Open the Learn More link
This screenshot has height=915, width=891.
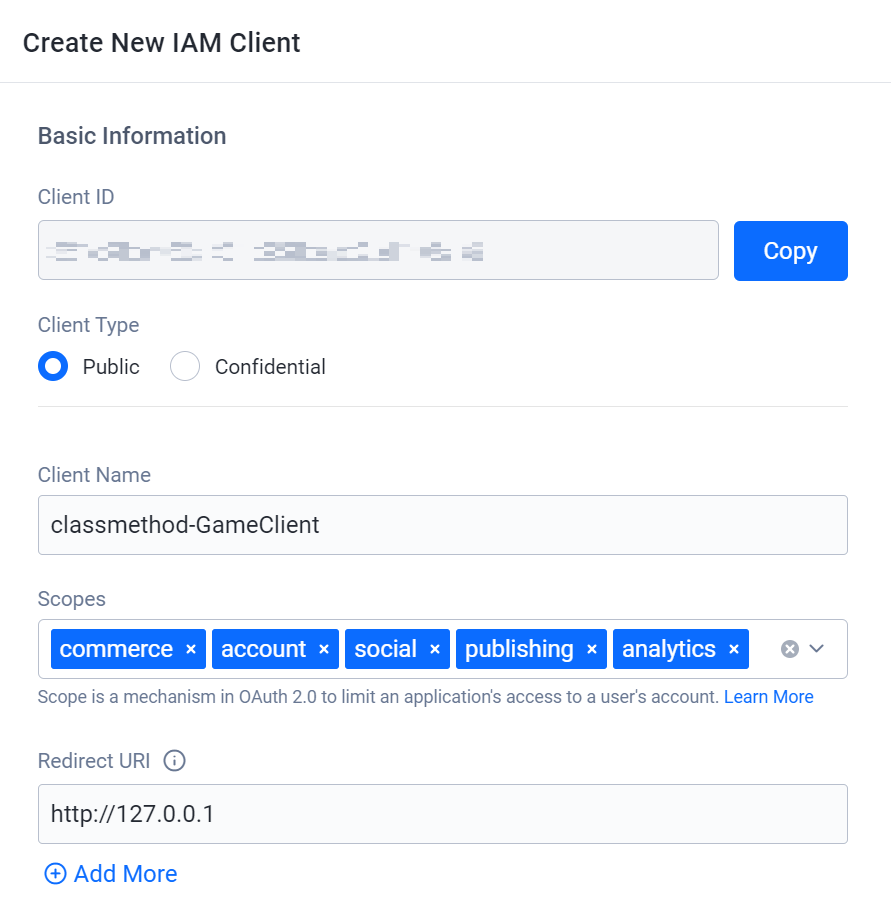coord(768,697)
